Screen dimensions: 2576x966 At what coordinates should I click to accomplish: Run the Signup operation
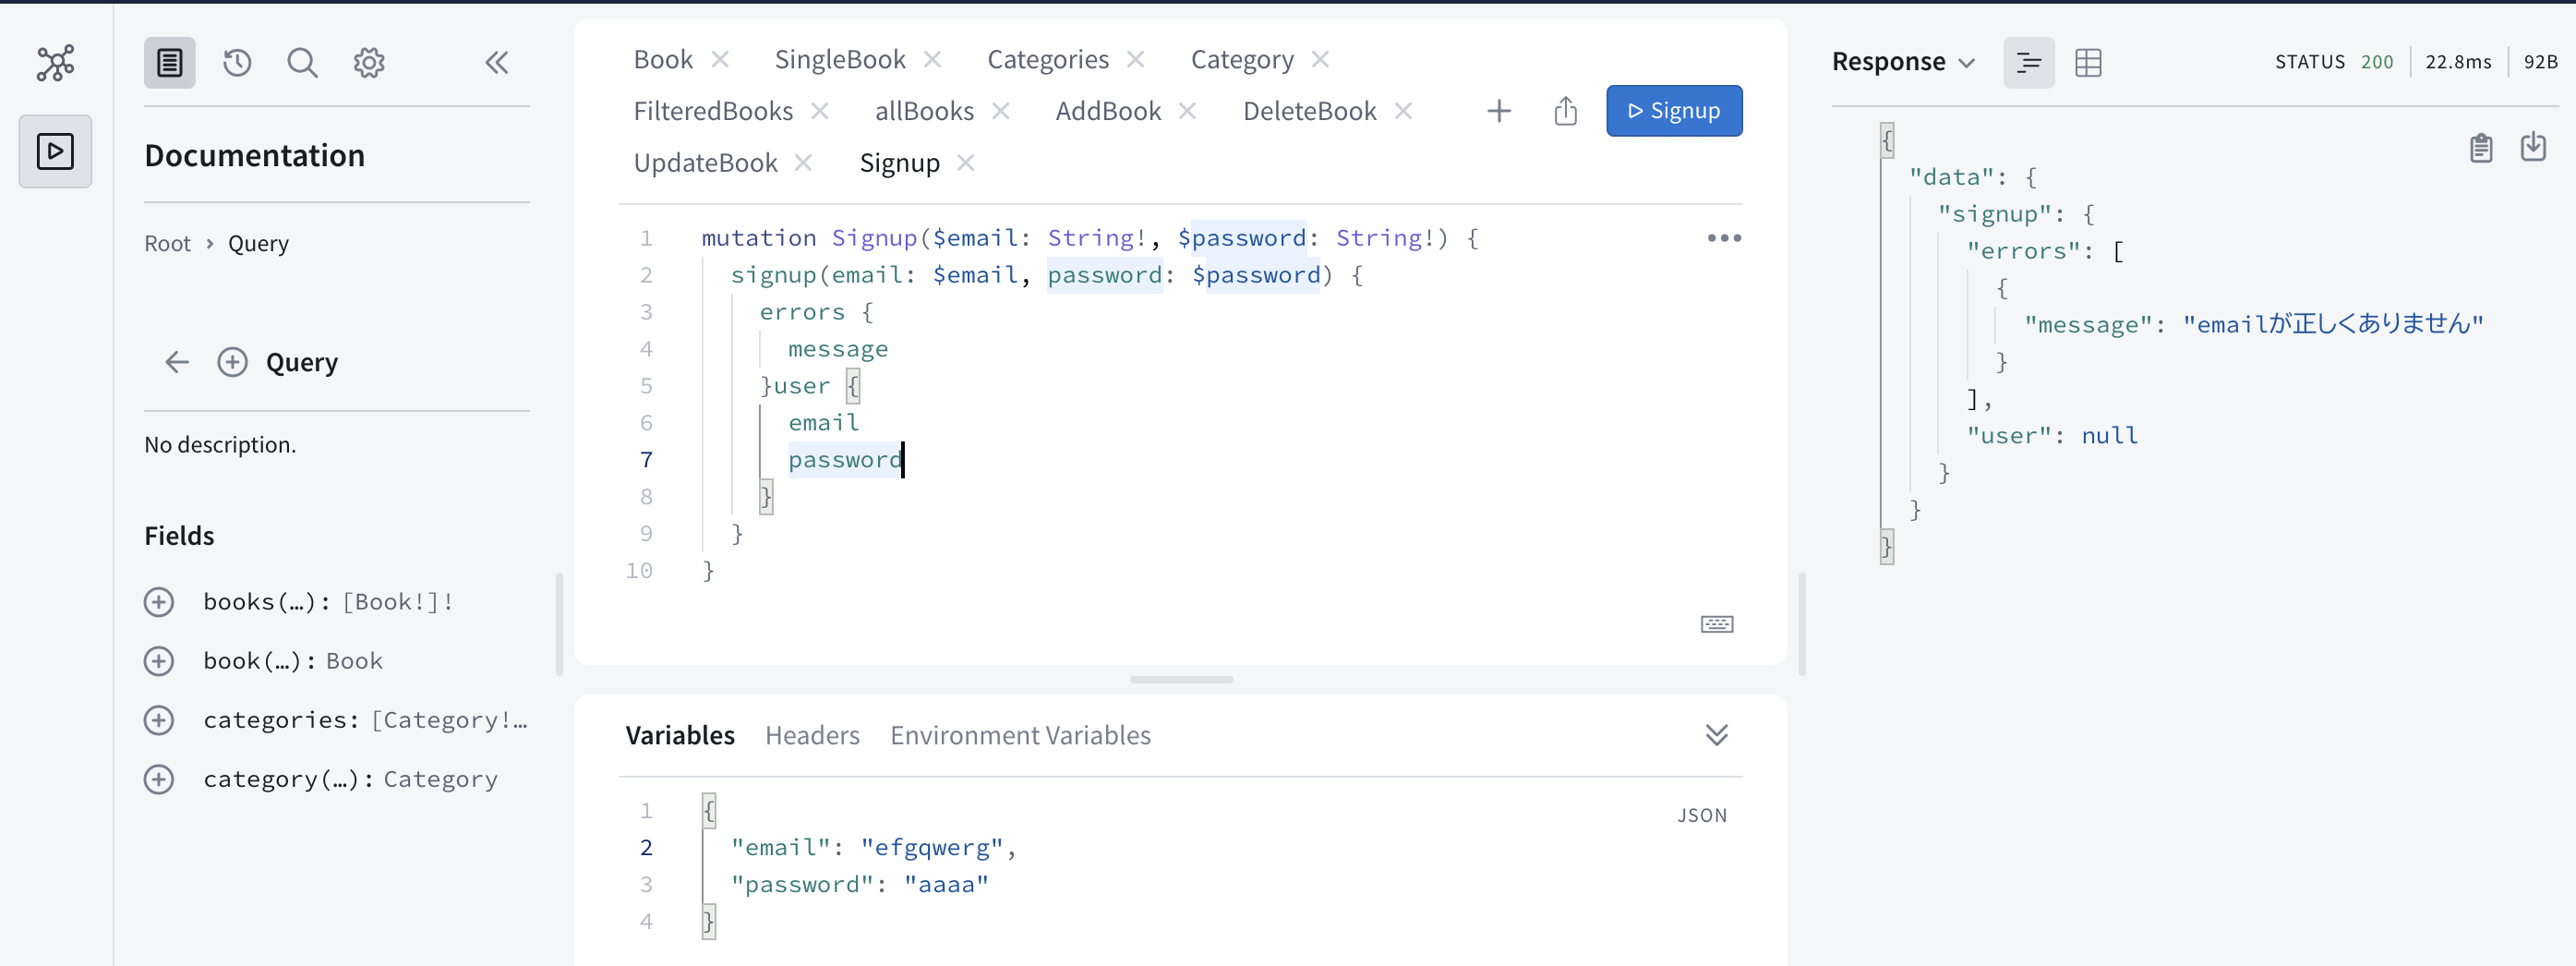[1674, 111]
